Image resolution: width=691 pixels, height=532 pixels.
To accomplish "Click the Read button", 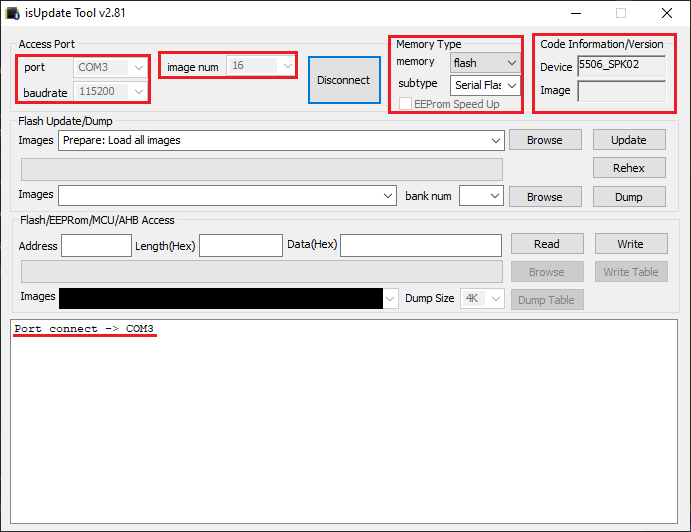I will [547, 244].
